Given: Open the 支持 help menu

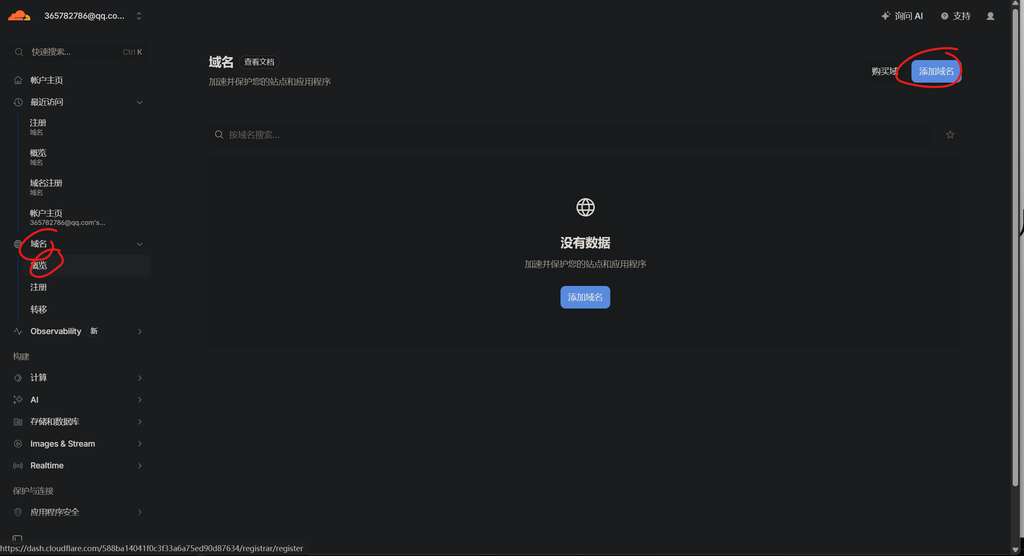Looking at the screenshot, I should tap(955, 16).
